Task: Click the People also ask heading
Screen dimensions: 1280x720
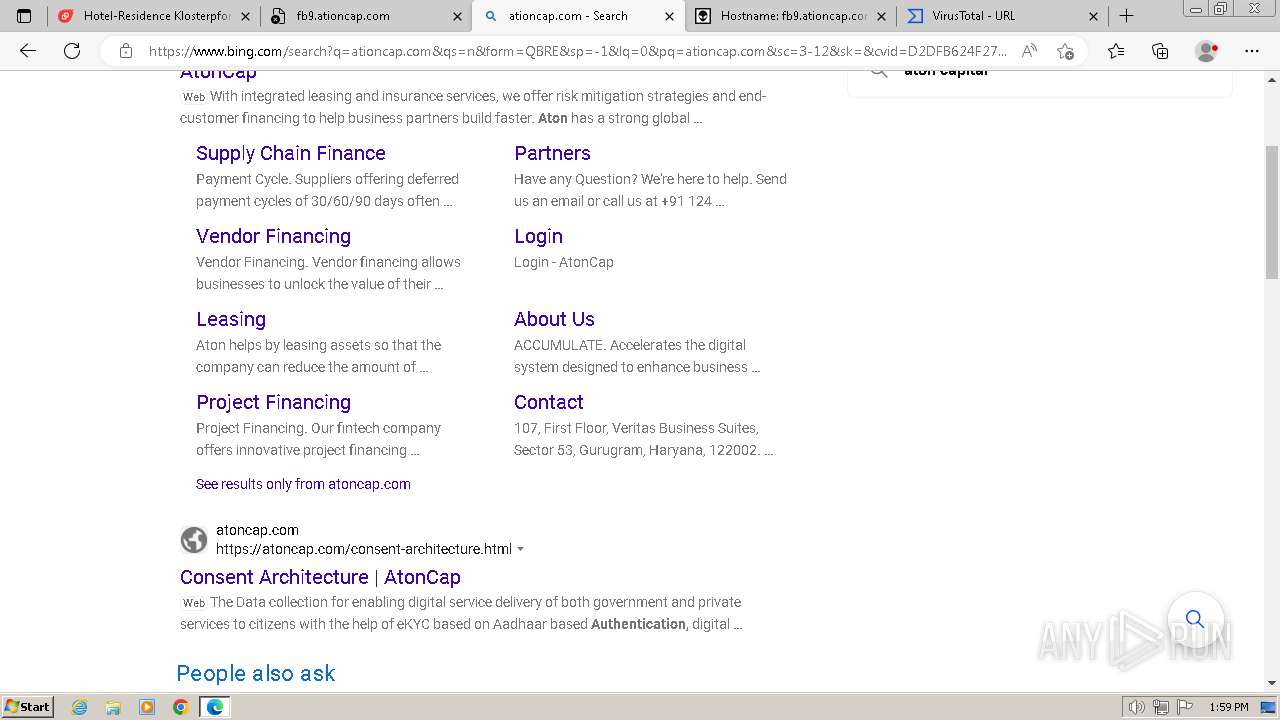Action: [x=256, y=673]
